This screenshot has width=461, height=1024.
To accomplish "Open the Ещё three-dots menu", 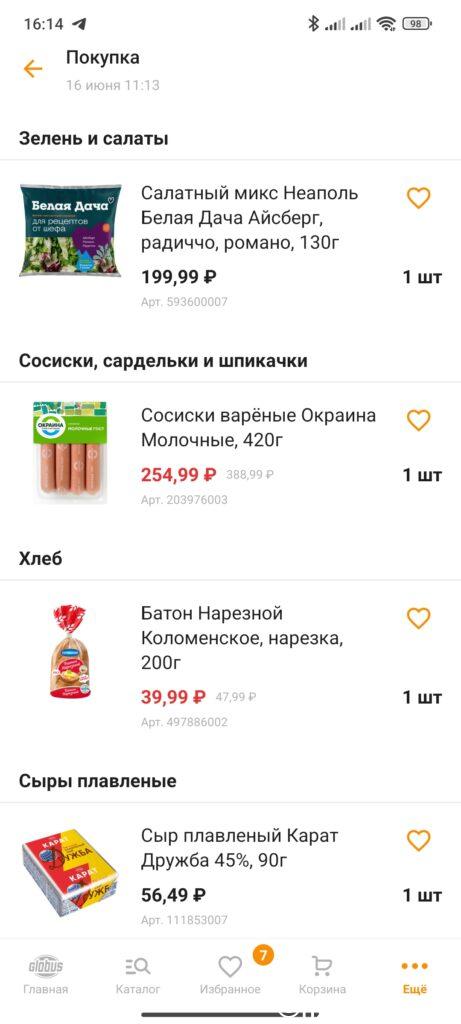I will point(415,975).
